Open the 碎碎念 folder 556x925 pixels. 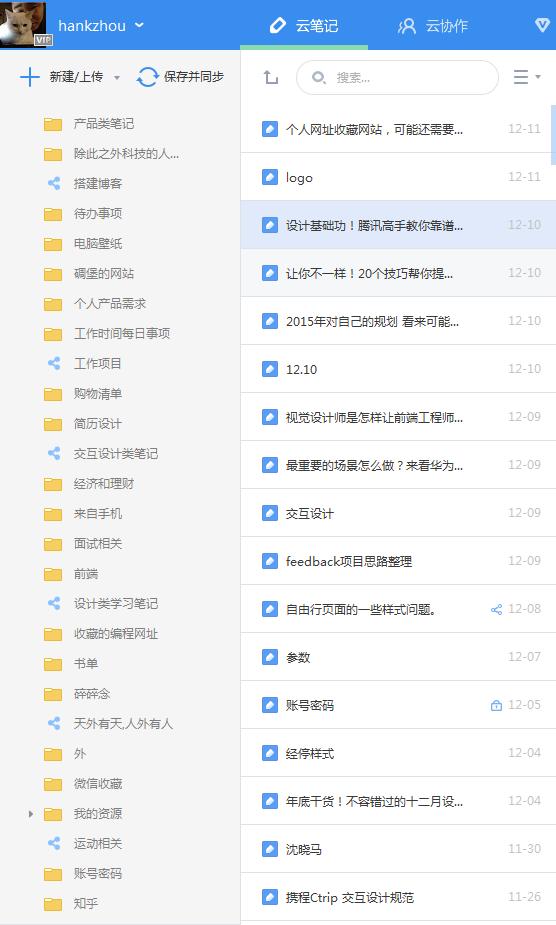point(91,694)
